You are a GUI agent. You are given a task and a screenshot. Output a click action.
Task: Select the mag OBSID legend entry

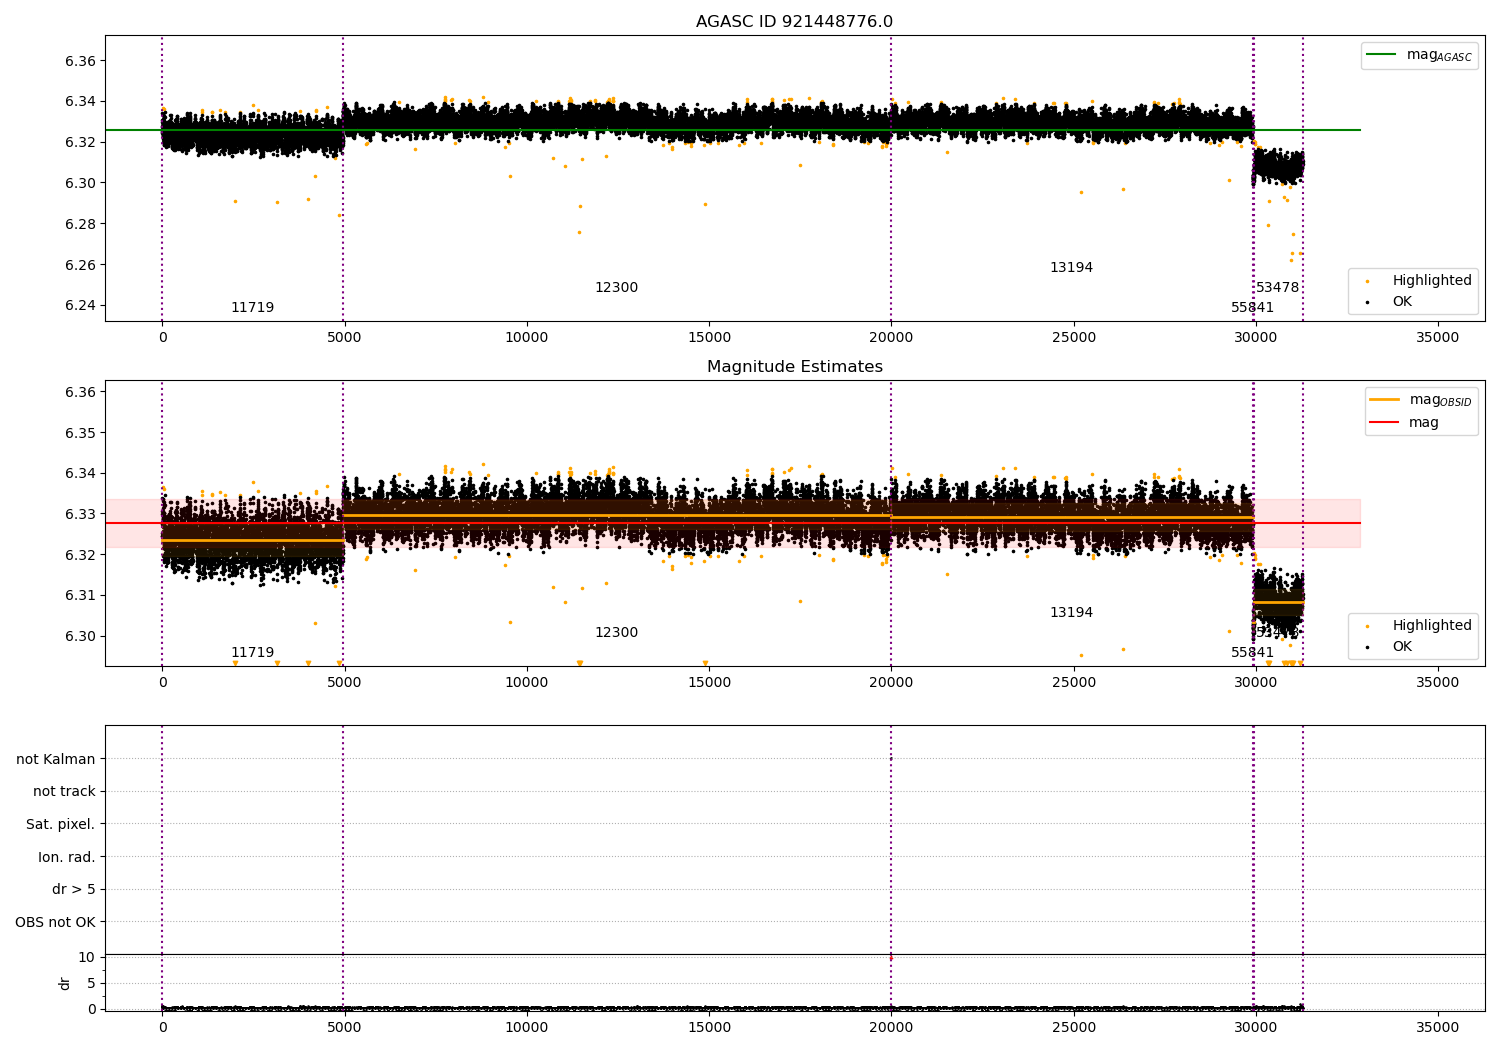[x=1420, y=400]
